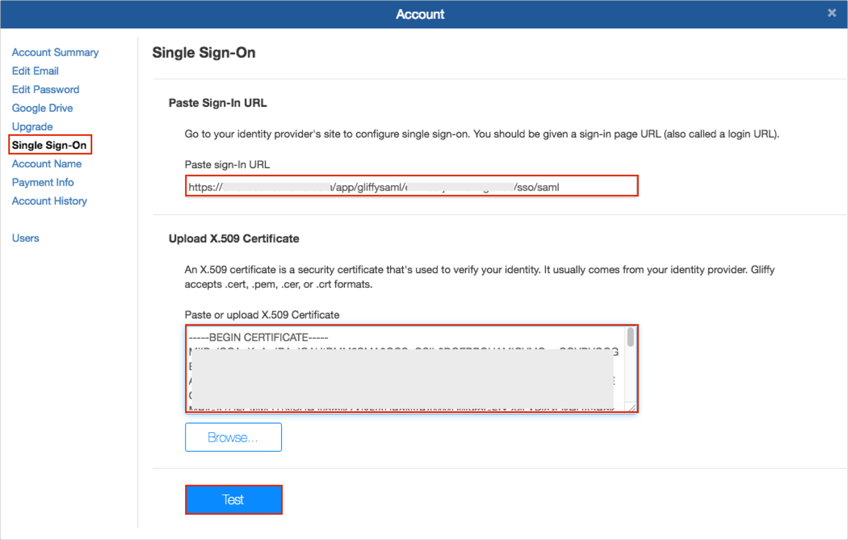
Task: Focus the sign-in URL text field
Action: [x=410, y=186]
